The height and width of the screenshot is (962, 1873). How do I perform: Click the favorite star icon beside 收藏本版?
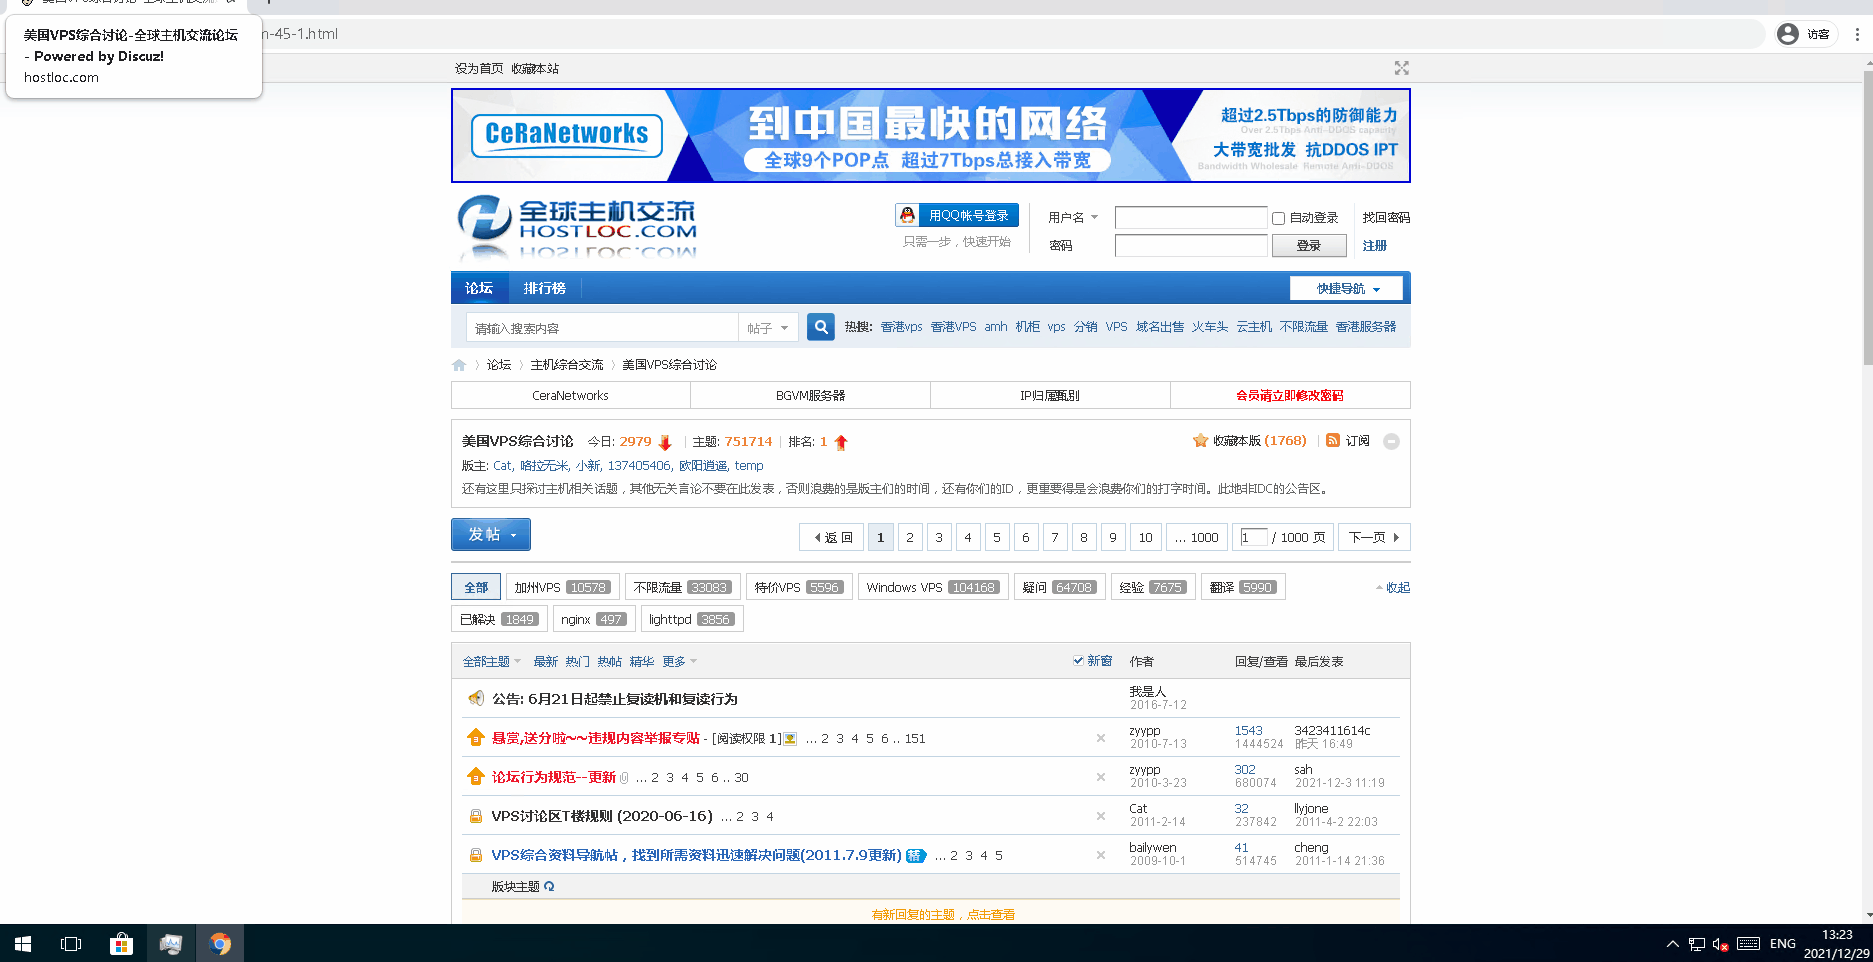pyautogui.click(x=1200, y=441)
